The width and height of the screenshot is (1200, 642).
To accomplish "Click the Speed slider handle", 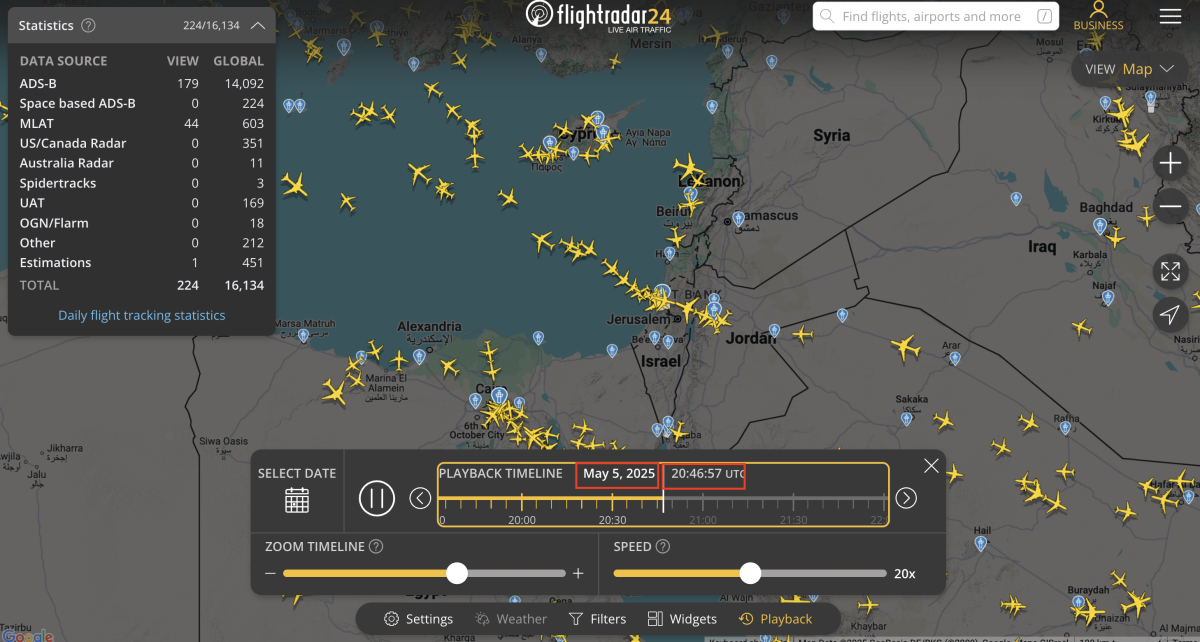I will (750, 573).
